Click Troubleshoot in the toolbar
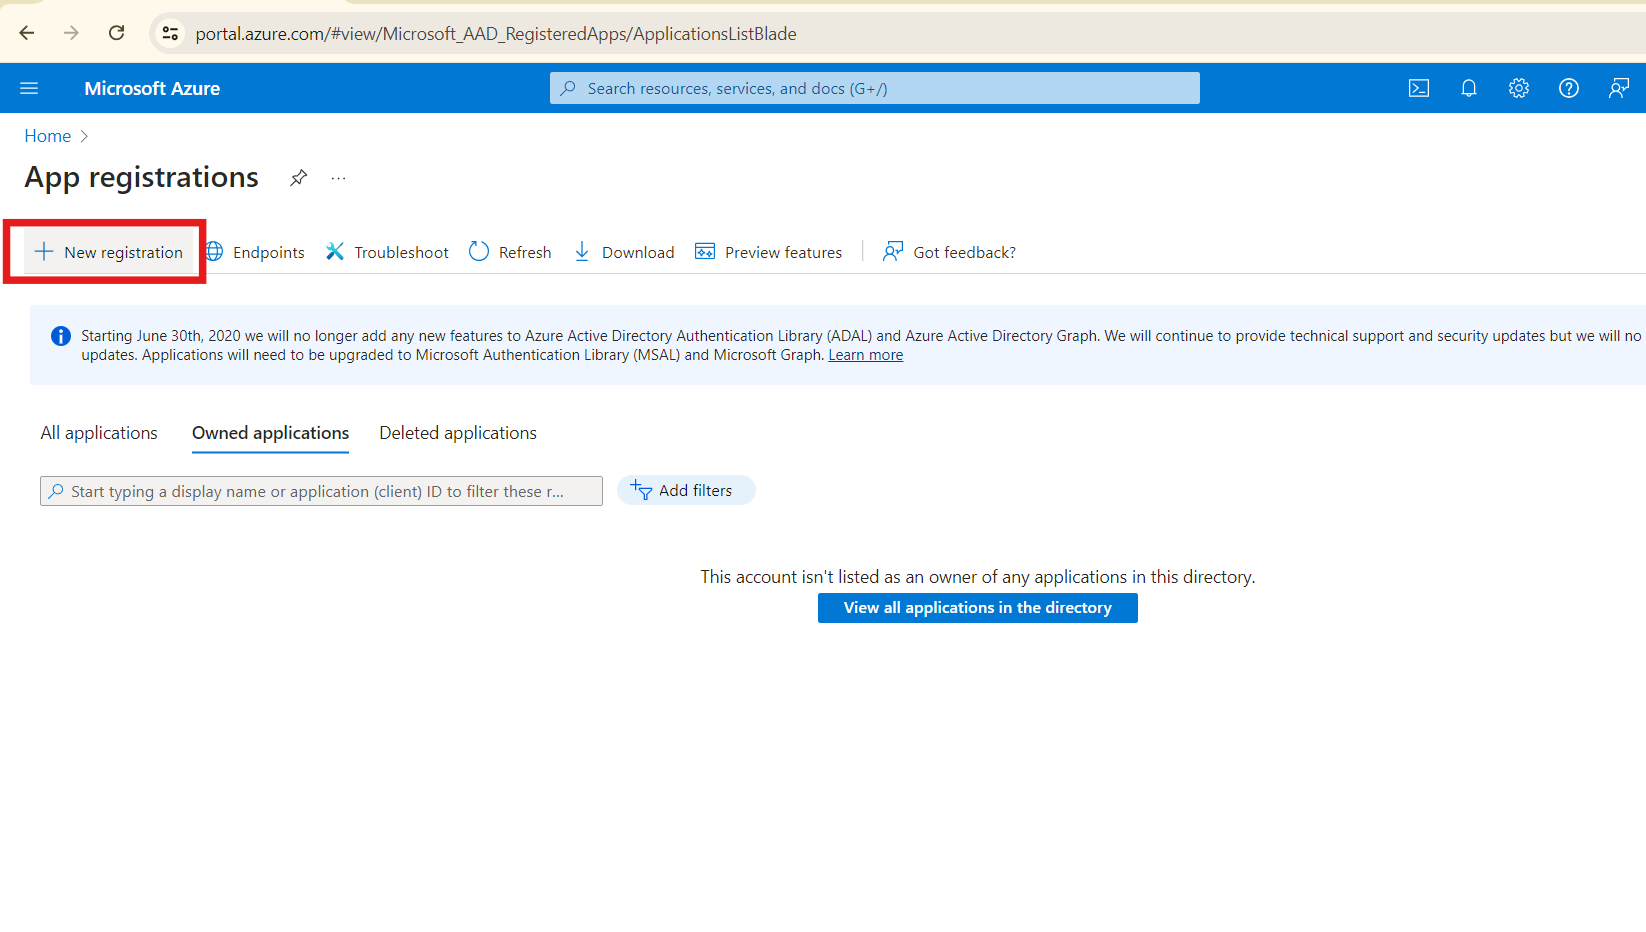Viewport: 1646px width, 932px height. tap(387, 252)
